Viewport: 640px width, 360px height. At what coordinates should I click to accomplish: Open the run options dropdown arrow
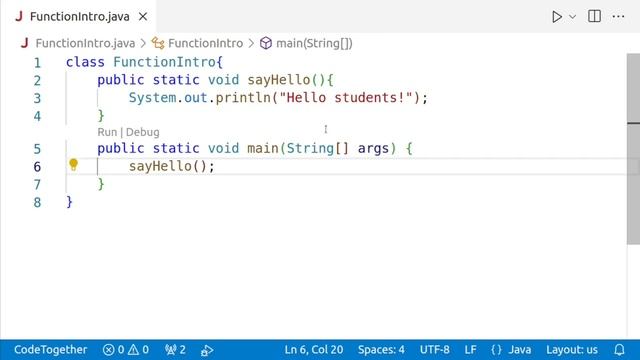(573, 17)
